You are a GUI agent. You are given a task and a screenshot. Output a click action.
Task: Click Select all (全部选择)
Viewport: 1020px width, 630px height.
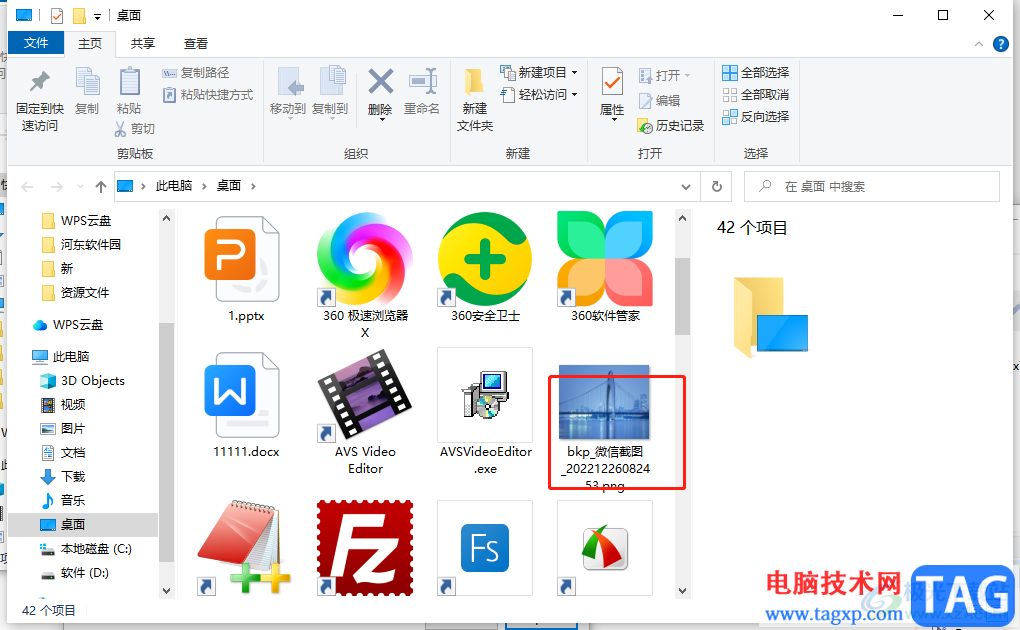(756, 73)
